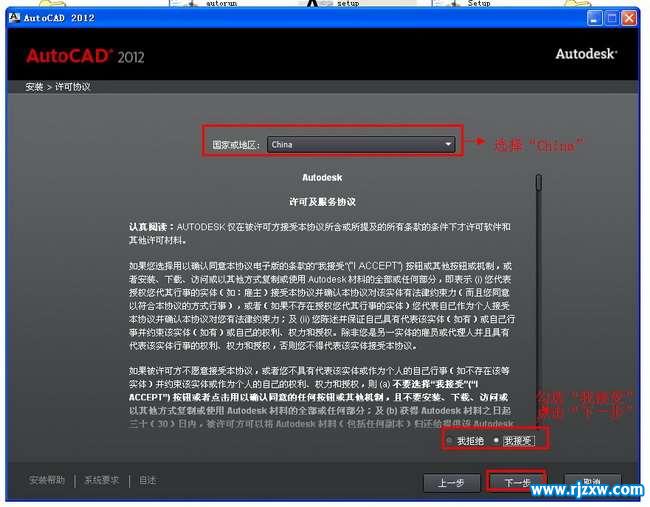Click the cancel button at bottom right
Image resolution: width=650 pixels, height=507 pixels.
click(x=593, y=482)
